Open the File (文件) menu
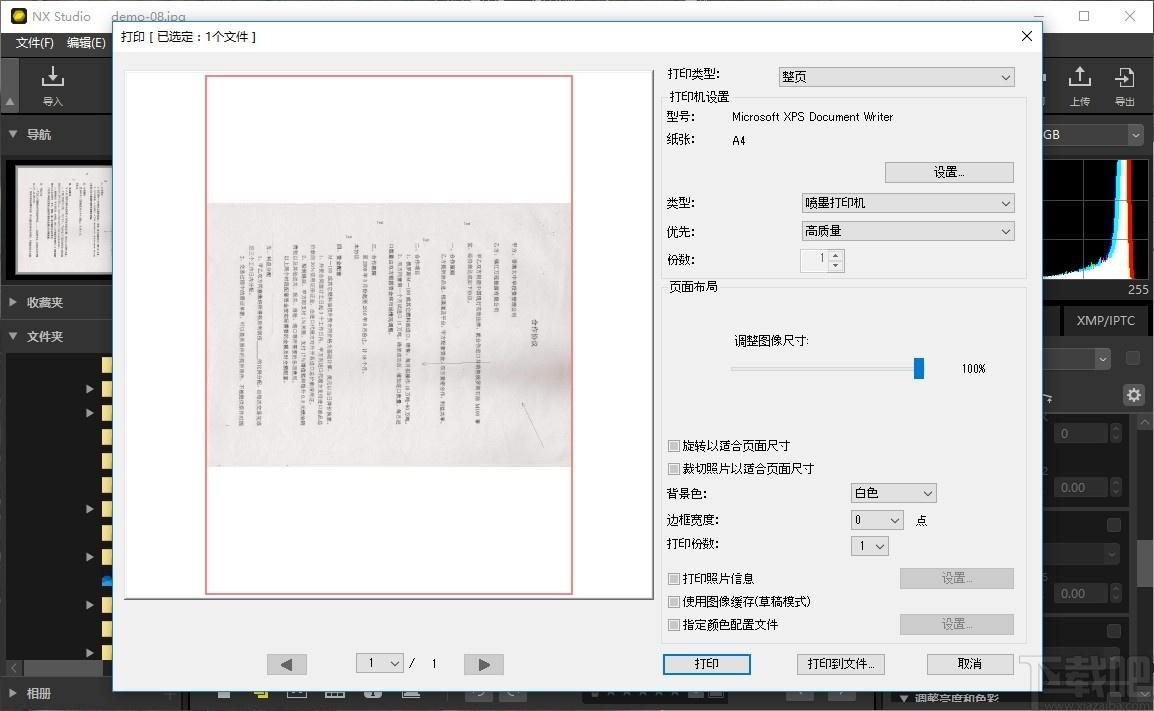1154x711 pixels. click(x=35, y=43)
